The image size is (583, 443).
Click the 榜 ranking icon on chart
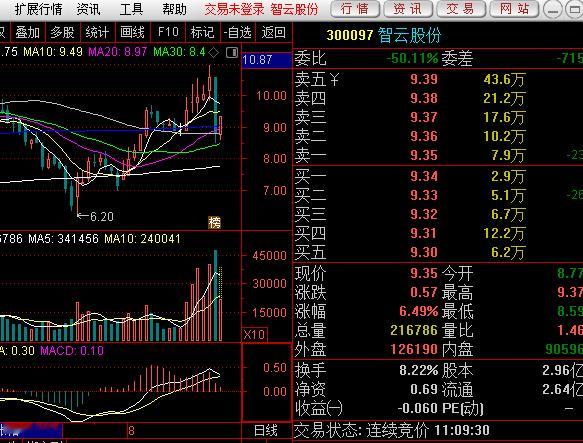coord(215,222)
